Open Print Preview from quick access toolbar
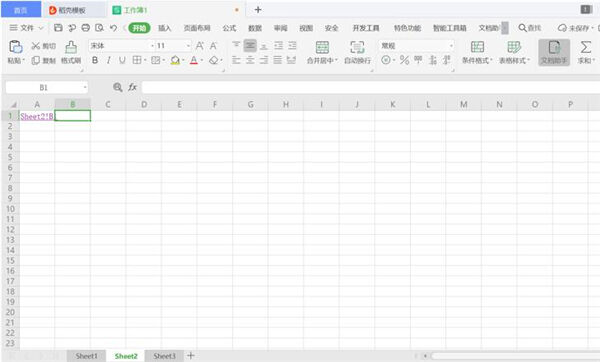 [x=99, y=28]
